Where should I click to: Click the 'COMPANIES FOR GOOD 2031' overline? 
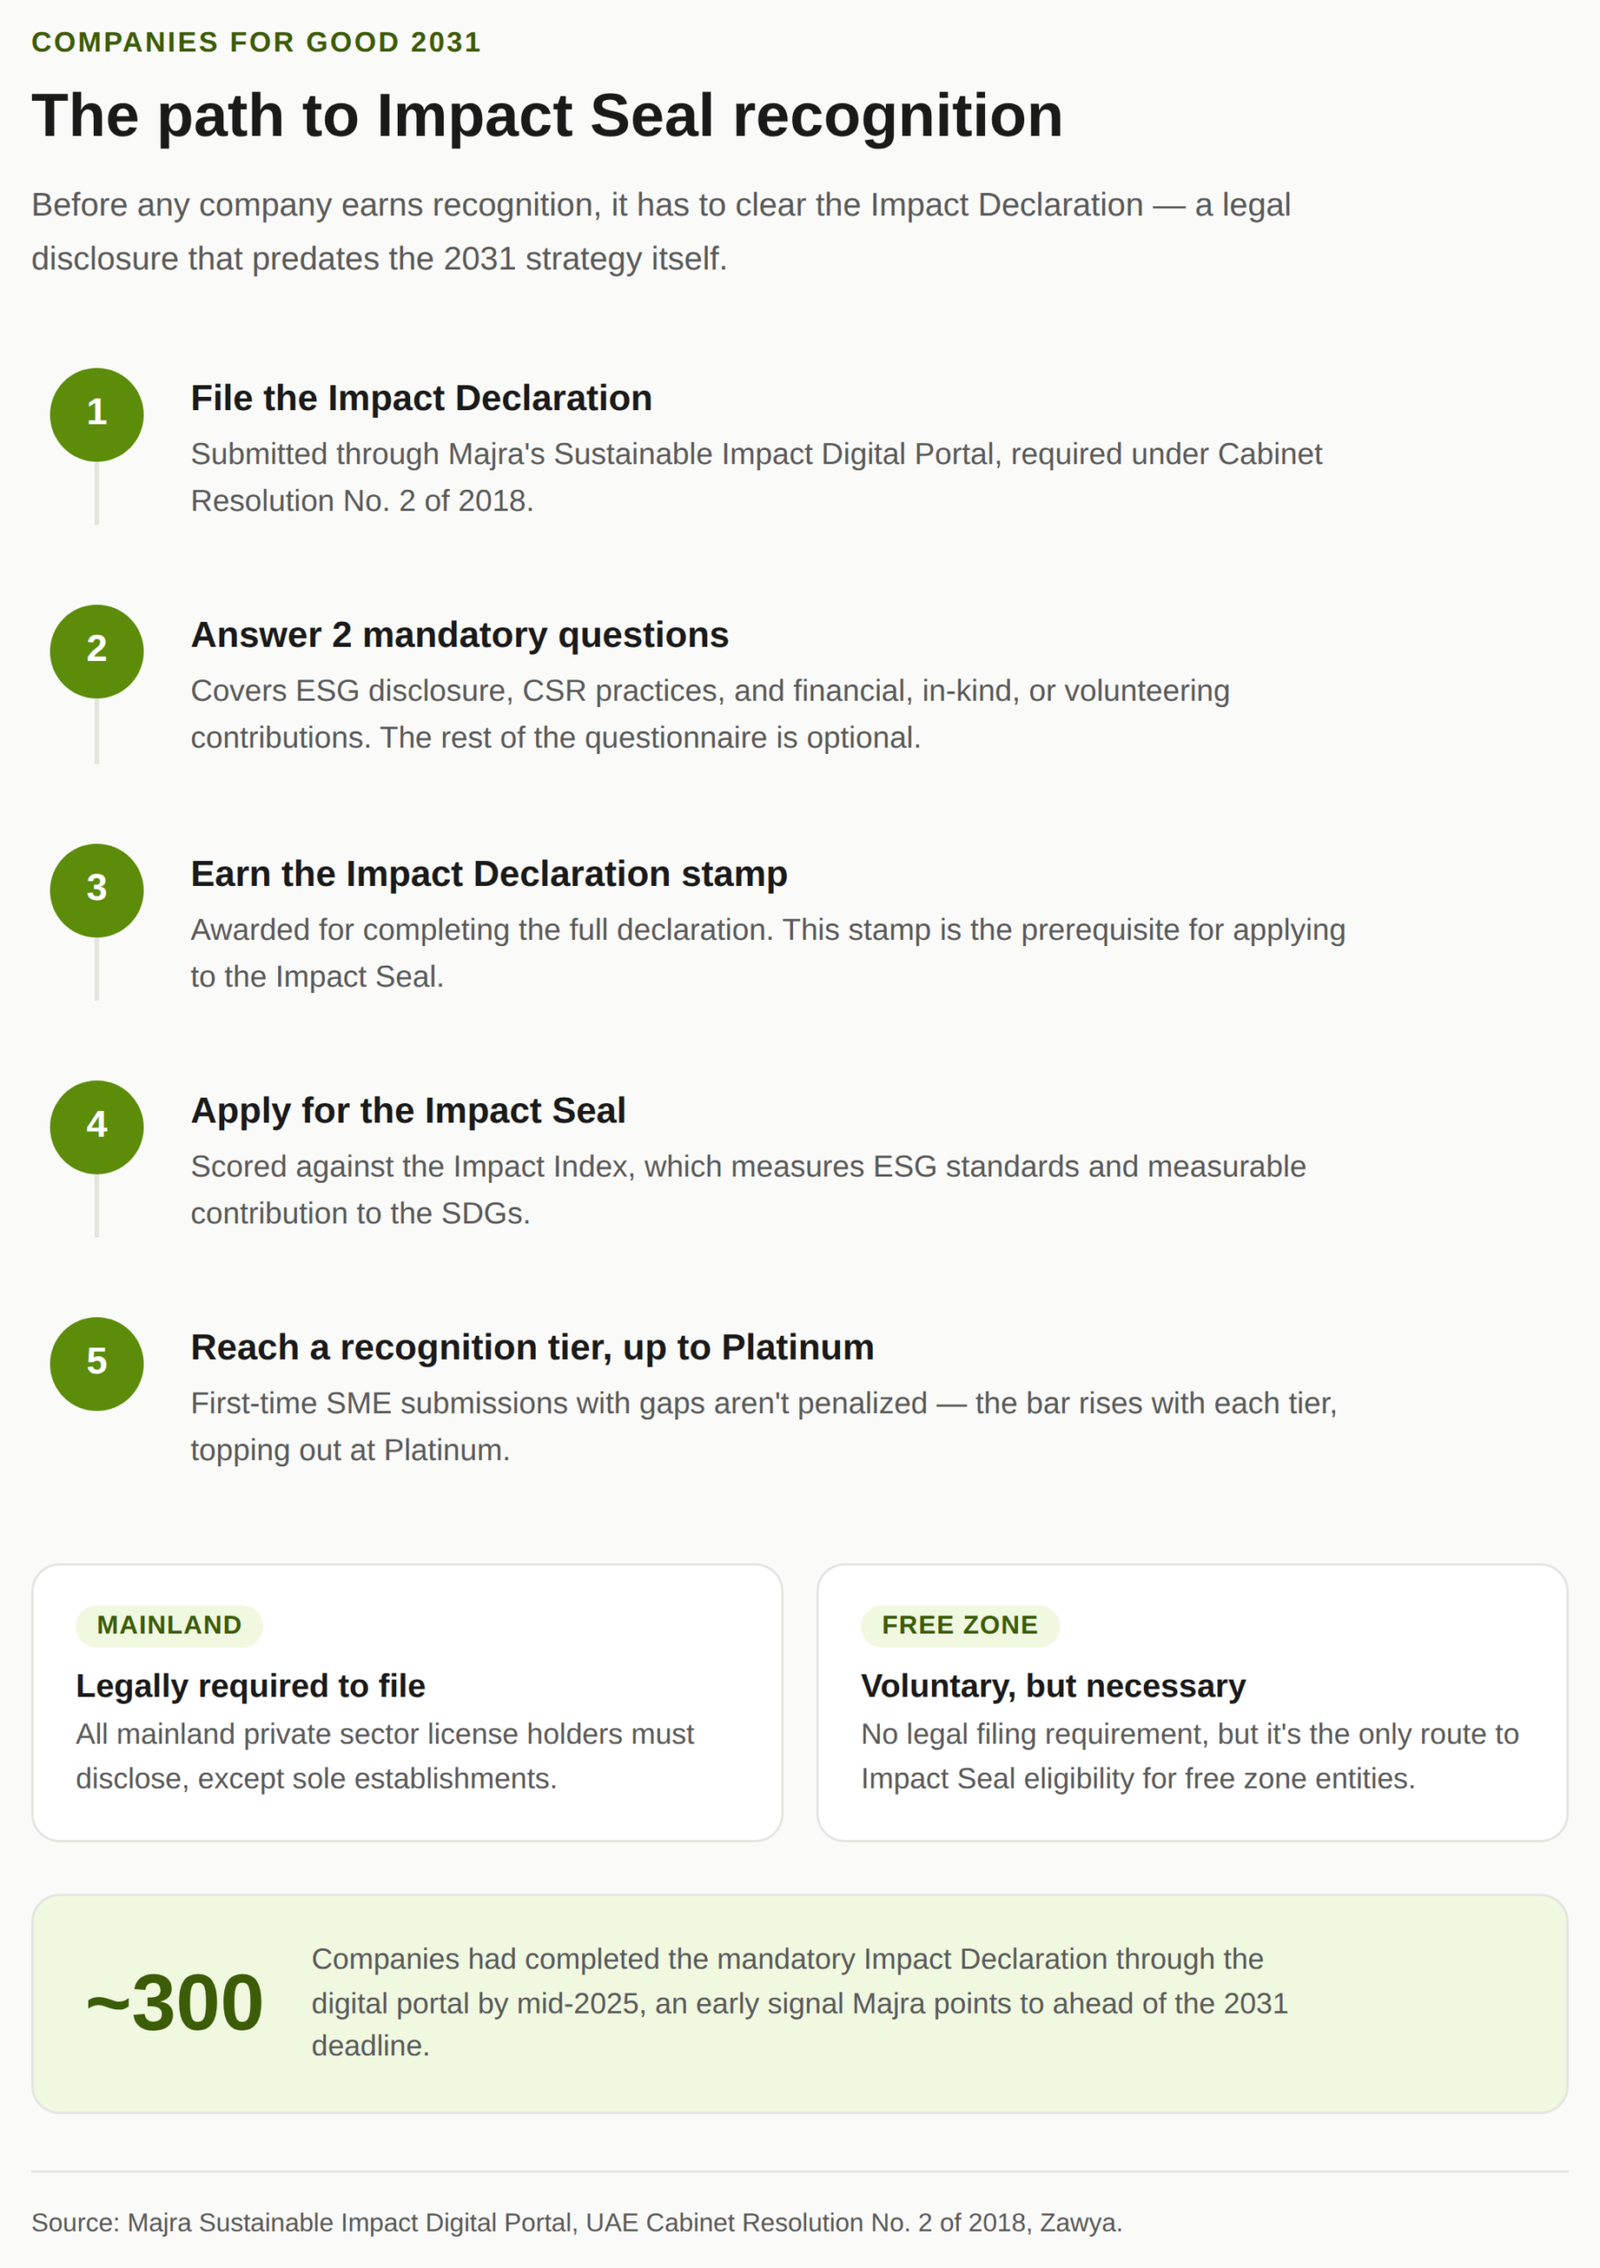tap(256, 42)
